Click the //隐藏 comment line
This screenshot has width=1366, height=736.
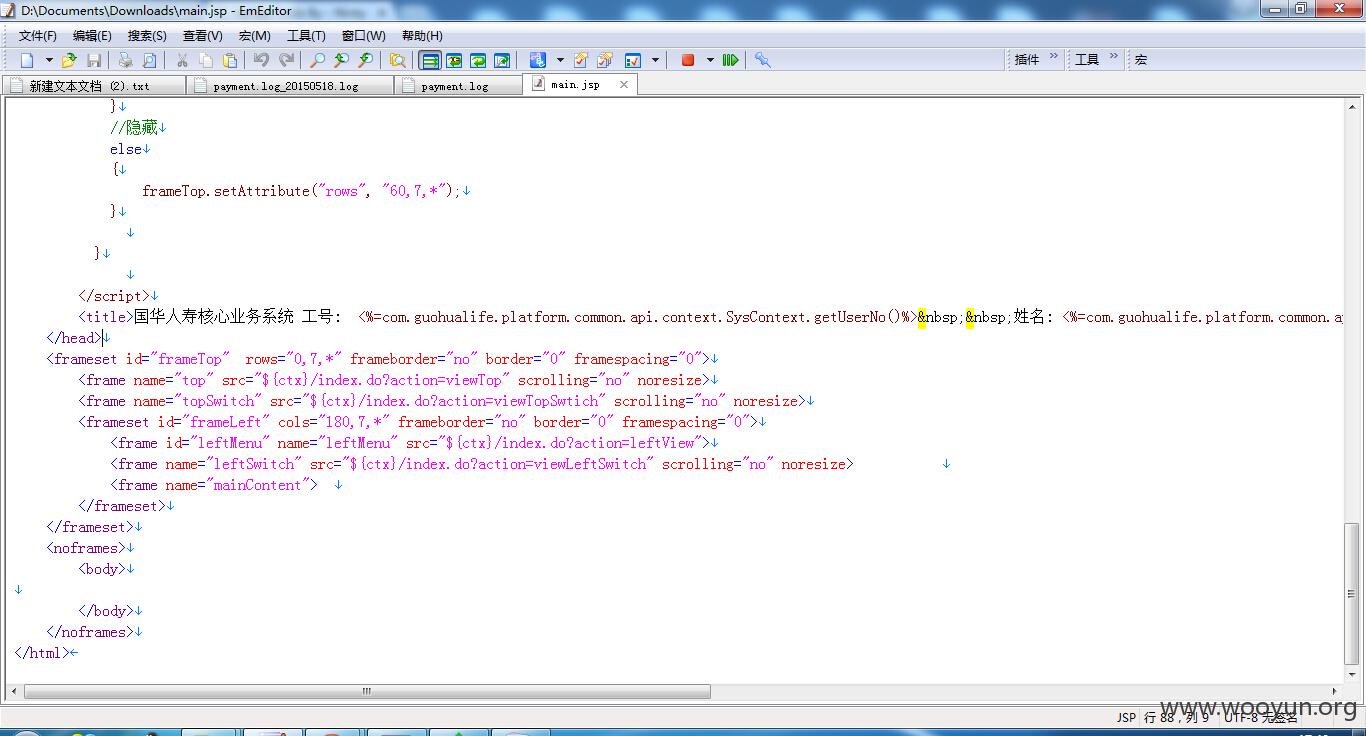[x=134, y=128]
